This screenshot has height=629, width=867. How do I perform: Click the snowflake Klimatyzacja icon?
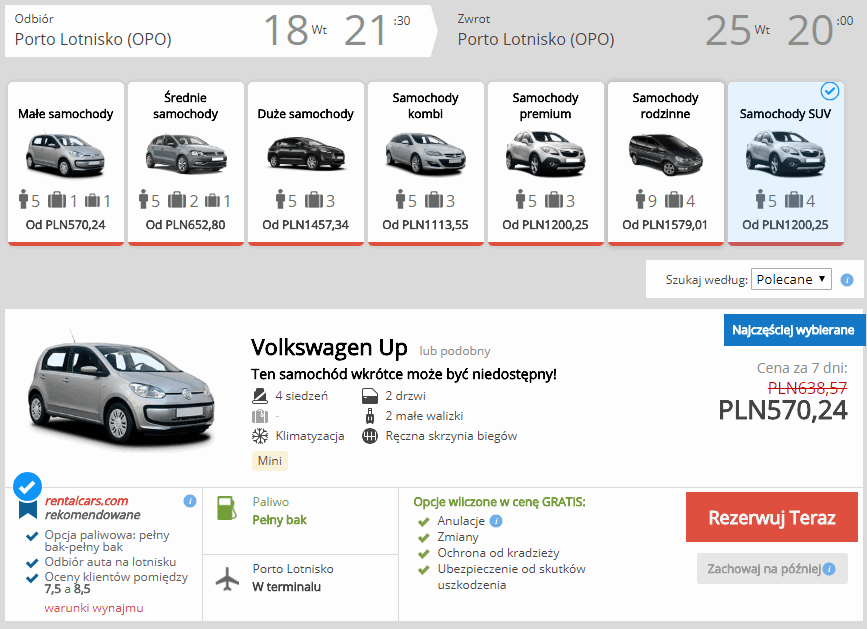tap(260, 436)
